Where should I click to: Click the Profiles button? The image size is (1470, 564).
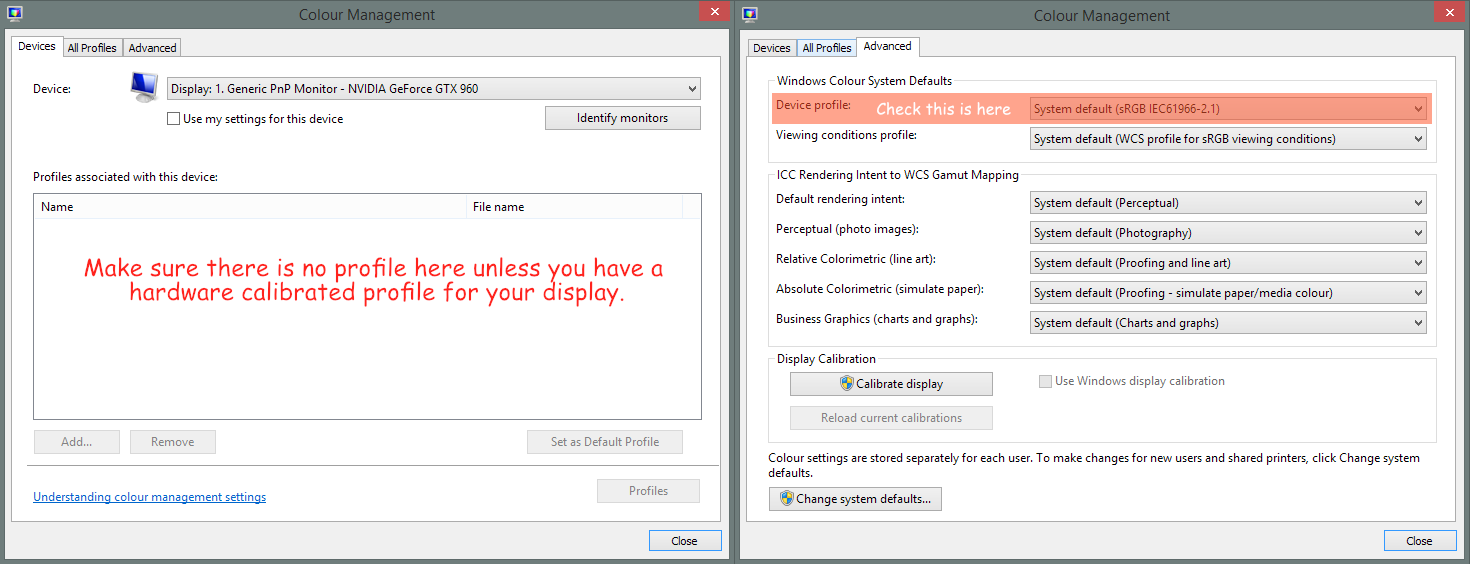pos(648,491)
